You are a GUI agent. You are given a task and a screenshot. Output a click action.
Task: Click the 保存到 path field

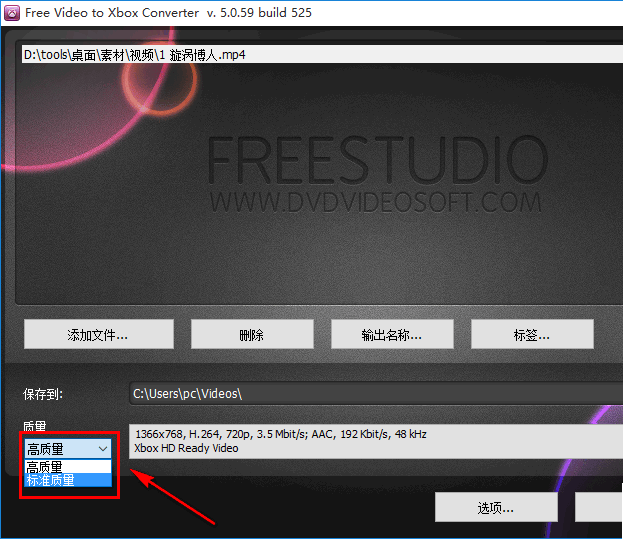coord(376,394)
